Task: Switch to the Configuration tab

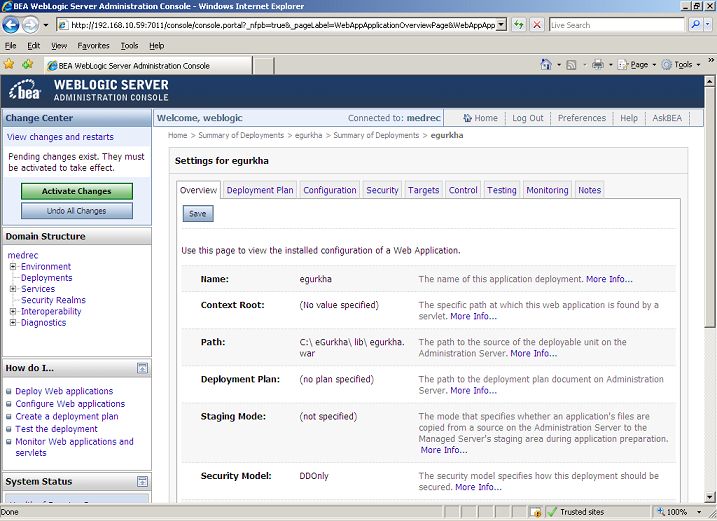Action: (330, 190)
